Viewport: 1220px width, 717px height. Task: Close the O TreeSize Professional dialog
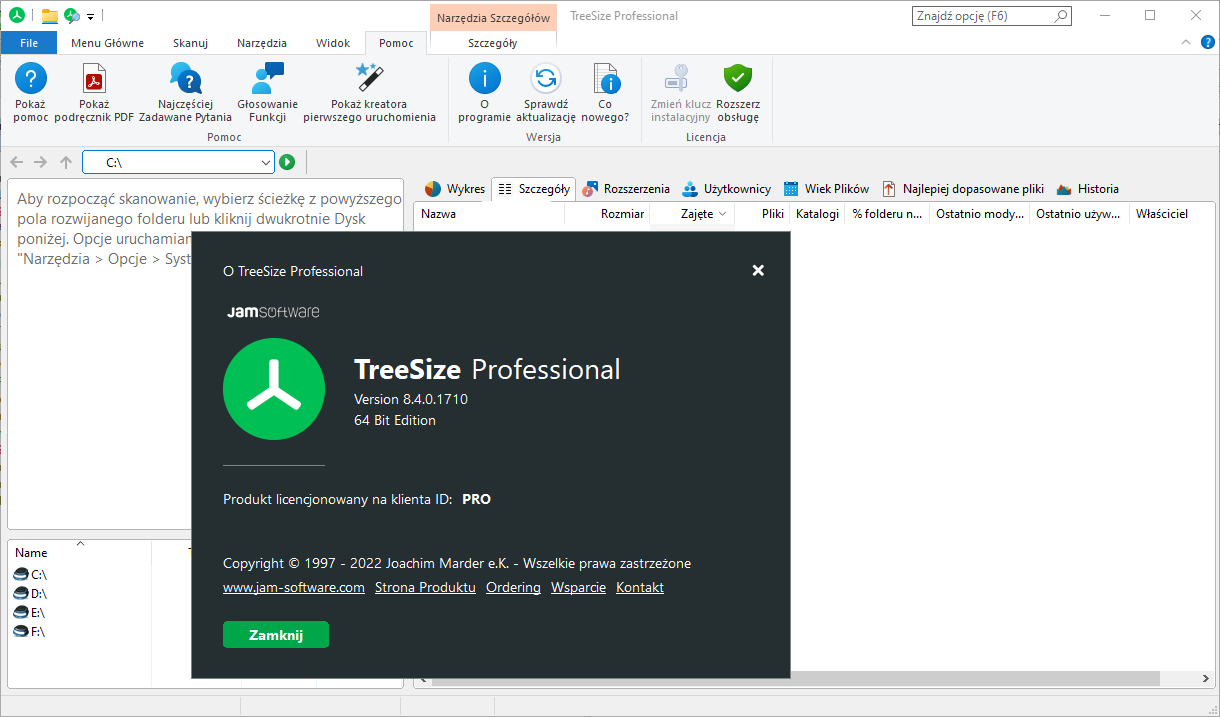point(758,270)
